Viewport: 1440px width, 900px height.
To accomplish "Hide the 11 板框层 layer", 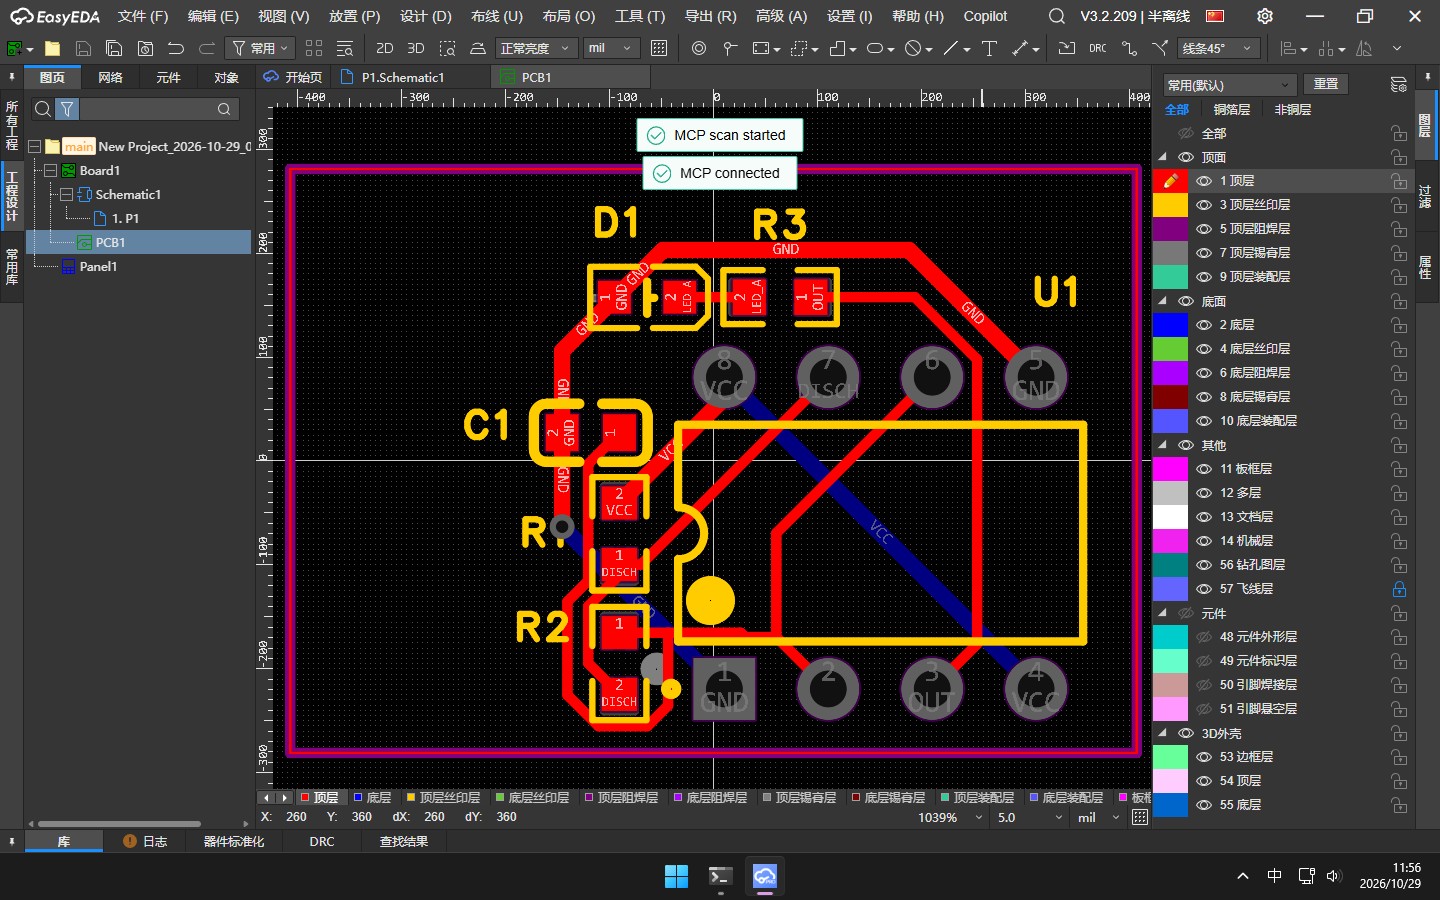I will pyautogui.click(x=1204, y=469).
